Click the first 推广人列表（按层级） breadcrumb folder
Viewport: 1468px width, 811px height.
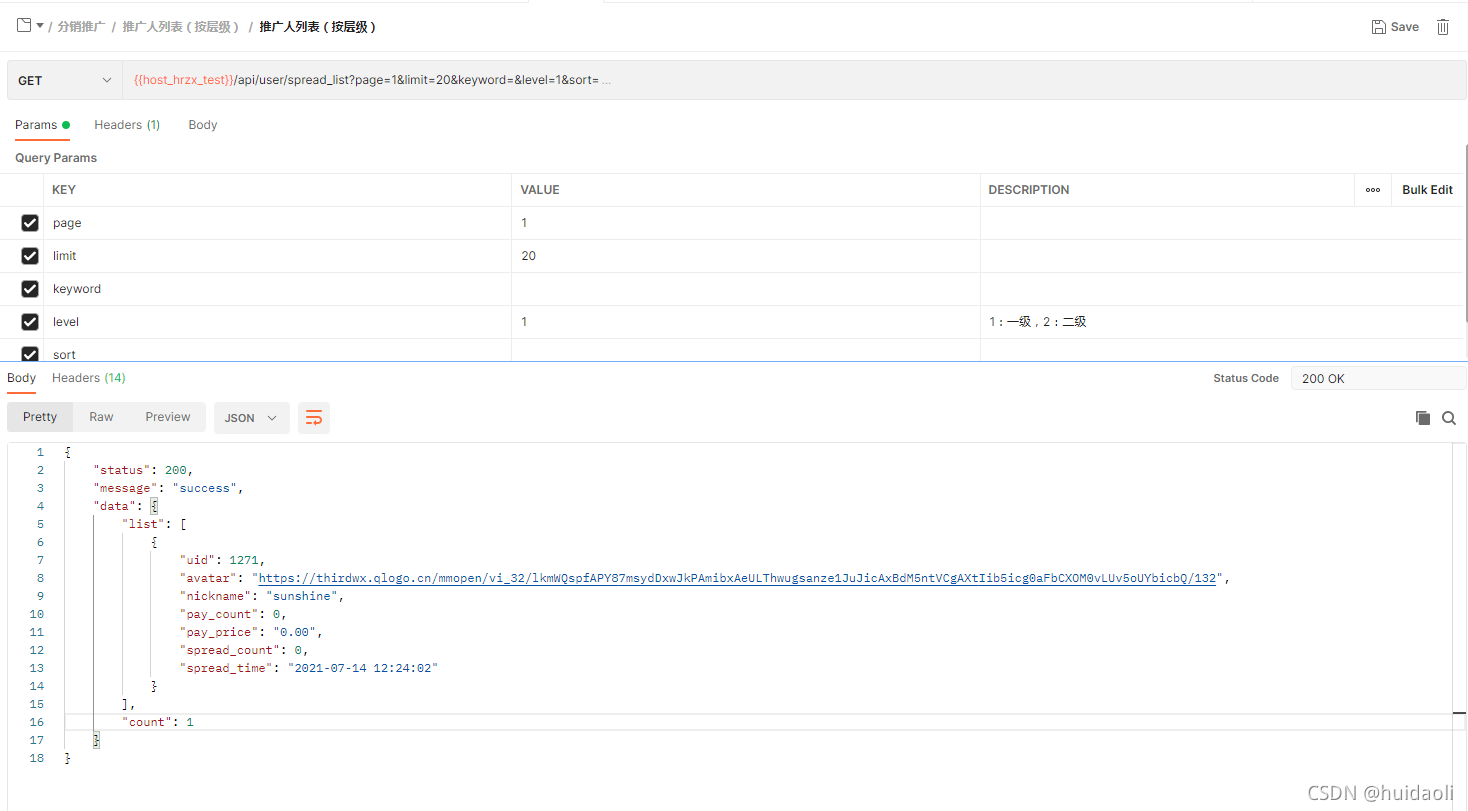point(181,27)
